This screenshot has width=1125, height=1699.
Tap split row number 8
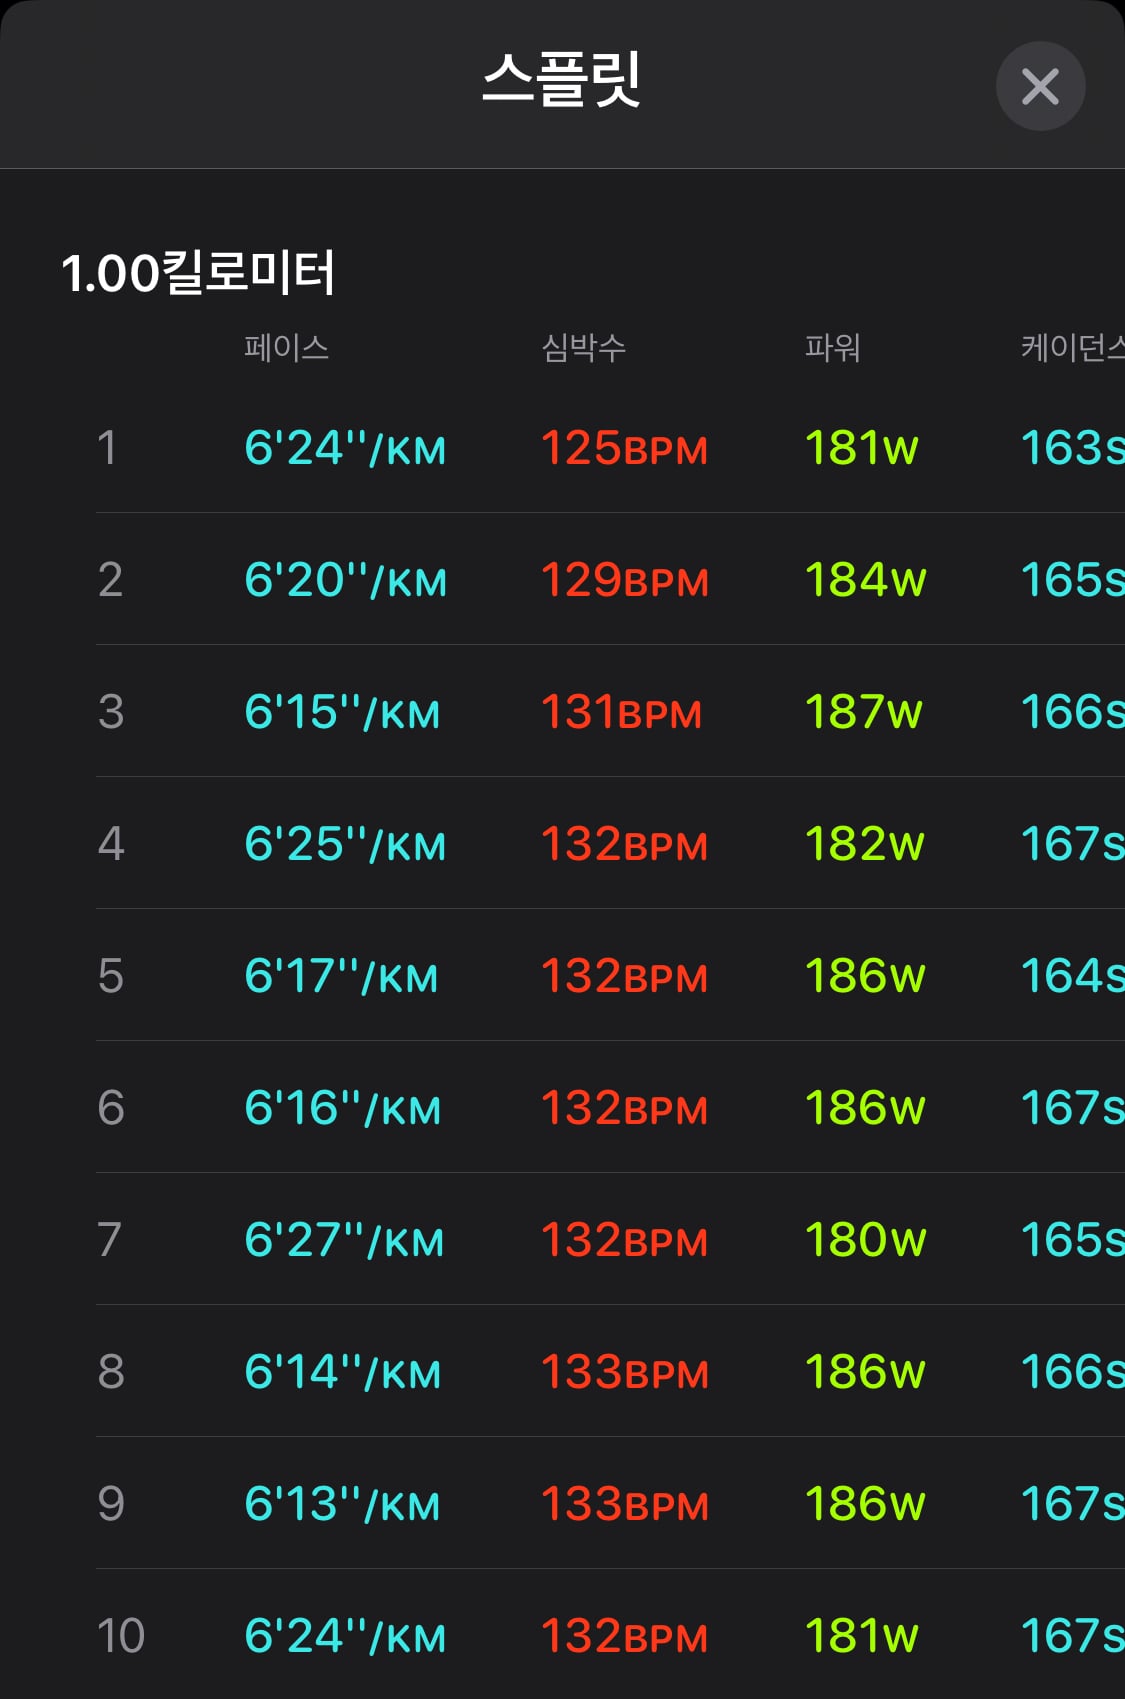[x=110, y=1372]
